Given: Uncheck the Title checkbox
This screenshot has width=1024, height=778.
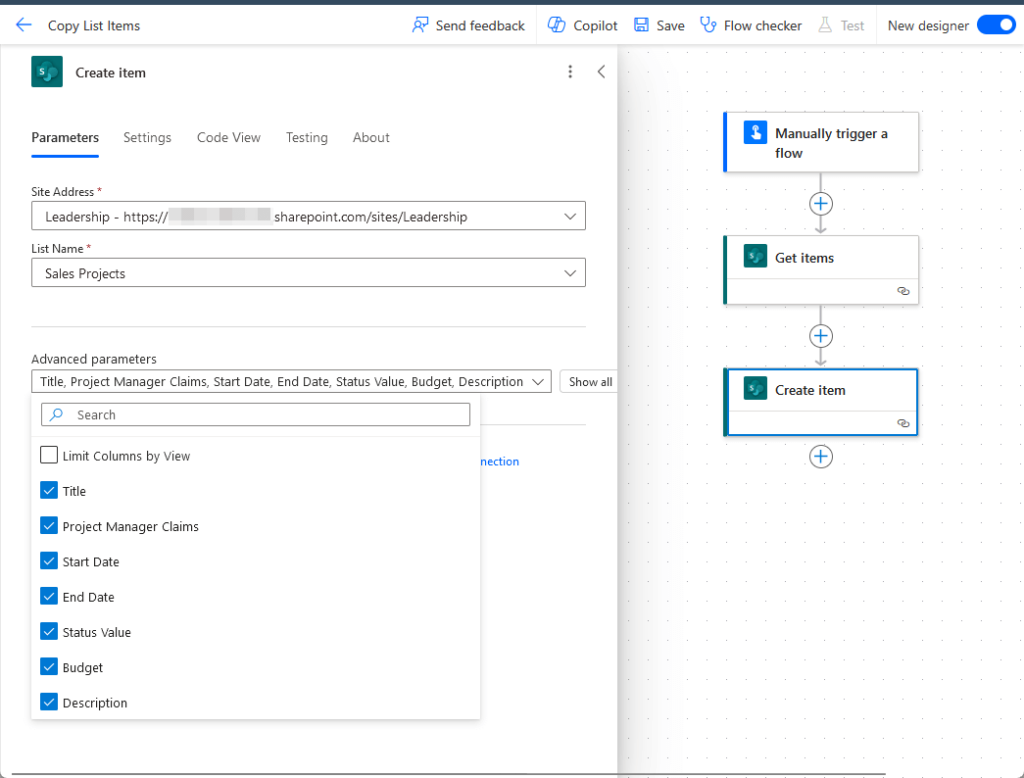Looking at the screenshot, I should [x=49, y=491].
